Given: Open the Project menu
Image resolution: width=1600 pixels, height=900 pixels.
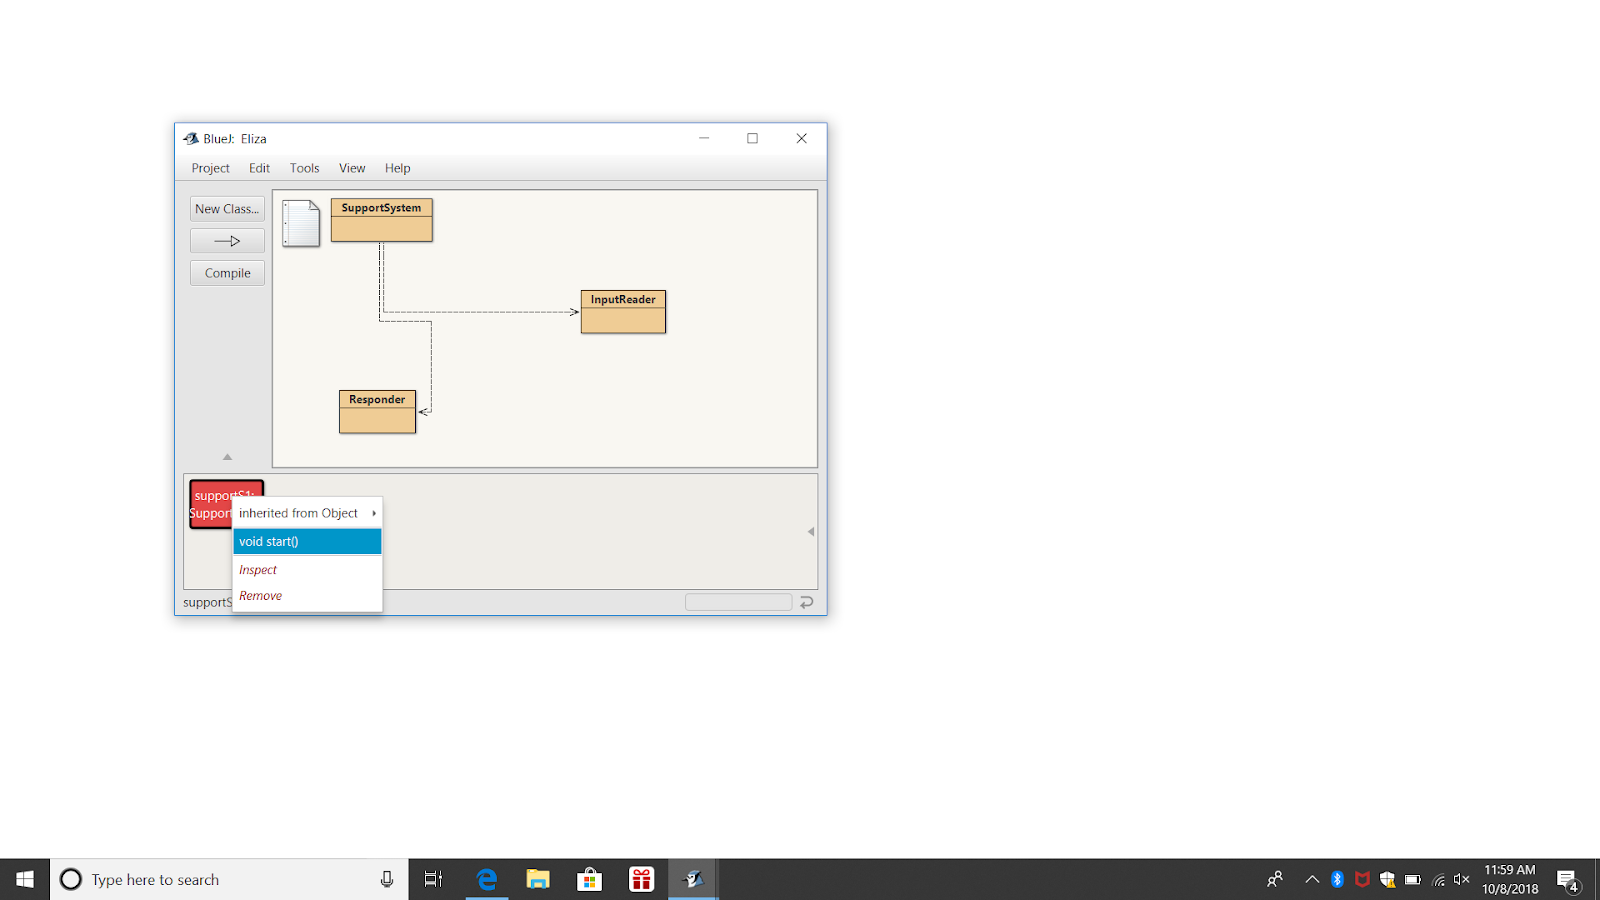Looking at the screenshot, I should click(x=210, y=168).
